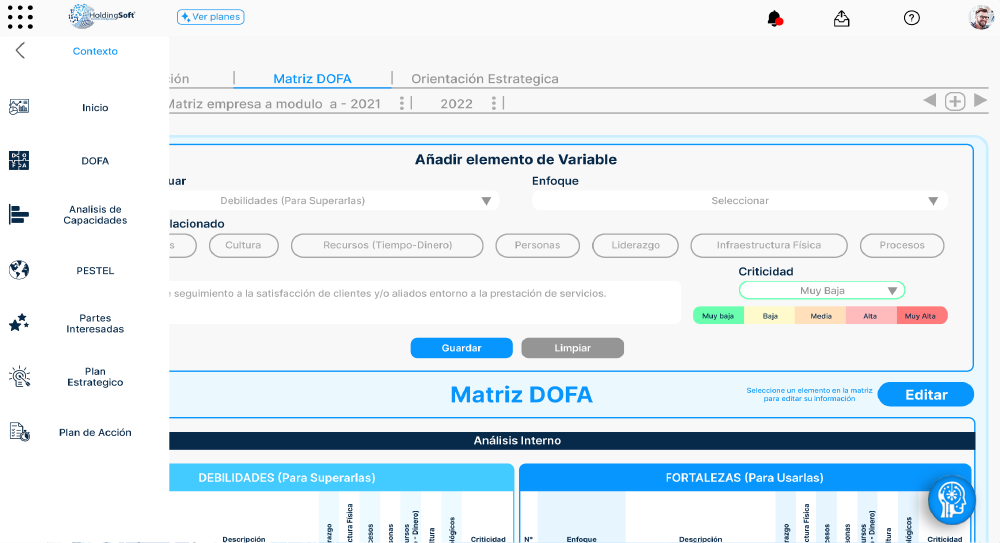Go to Inicio in sidebar
The image size is (1000, 543).
95,108
